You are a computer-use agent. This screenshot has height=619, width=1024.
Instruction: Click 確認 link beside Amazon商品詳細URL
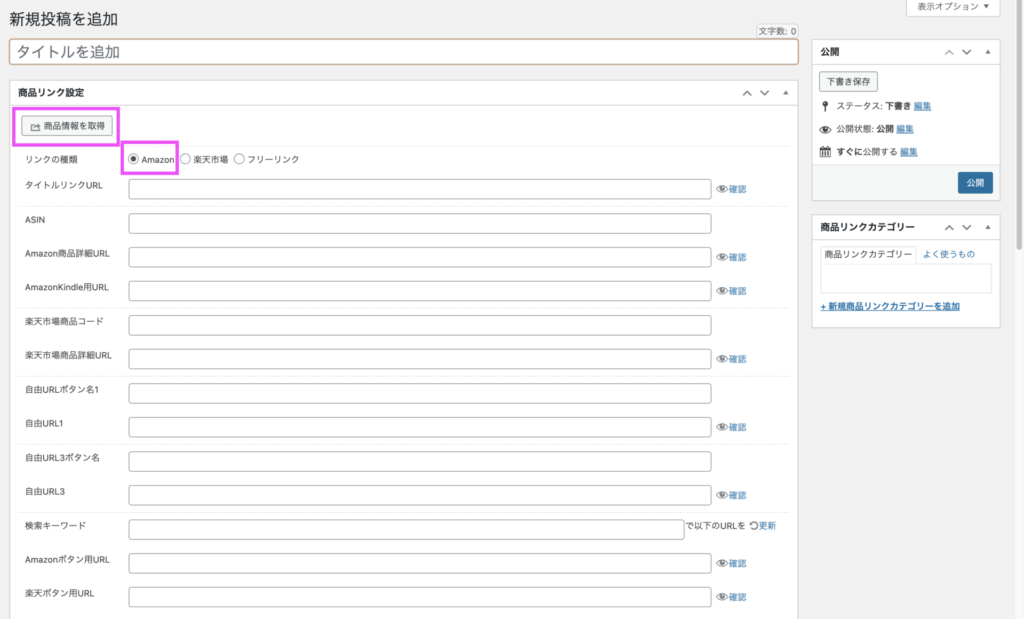pyautogui.click(x=737, y=257)
